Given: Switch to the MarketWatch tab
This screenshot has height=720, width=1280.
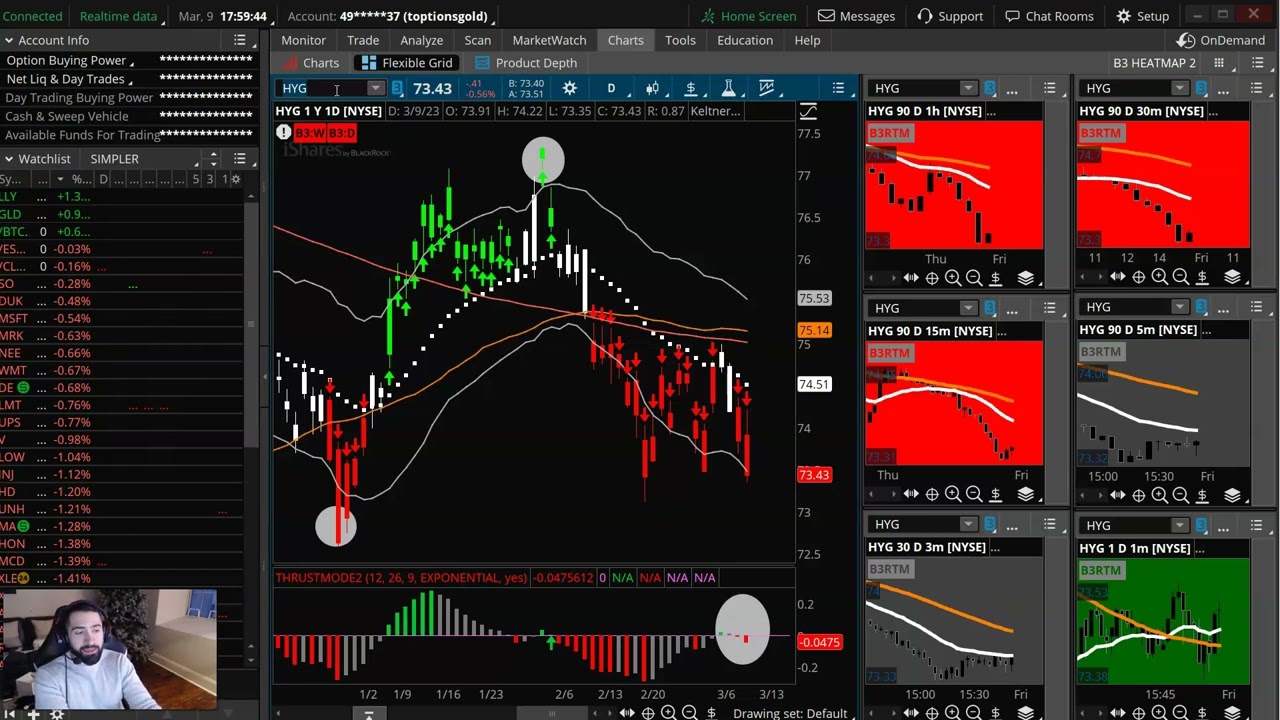Looking at the screenshot, I should point(549,40).
